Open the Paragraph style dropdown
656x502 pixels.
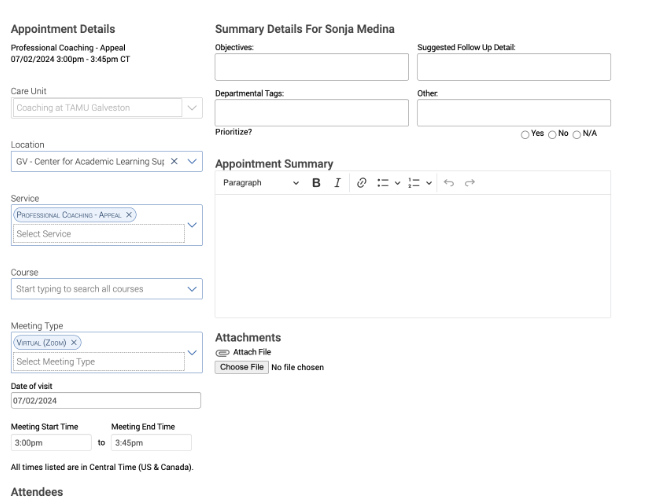261,183
